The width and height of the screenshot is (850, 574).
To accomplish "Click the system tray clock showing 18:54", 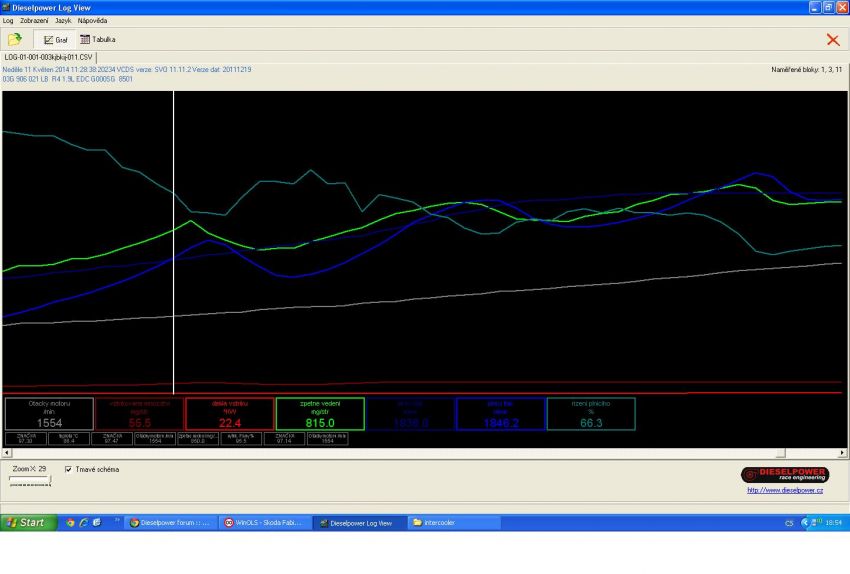I will coord(833,523).
